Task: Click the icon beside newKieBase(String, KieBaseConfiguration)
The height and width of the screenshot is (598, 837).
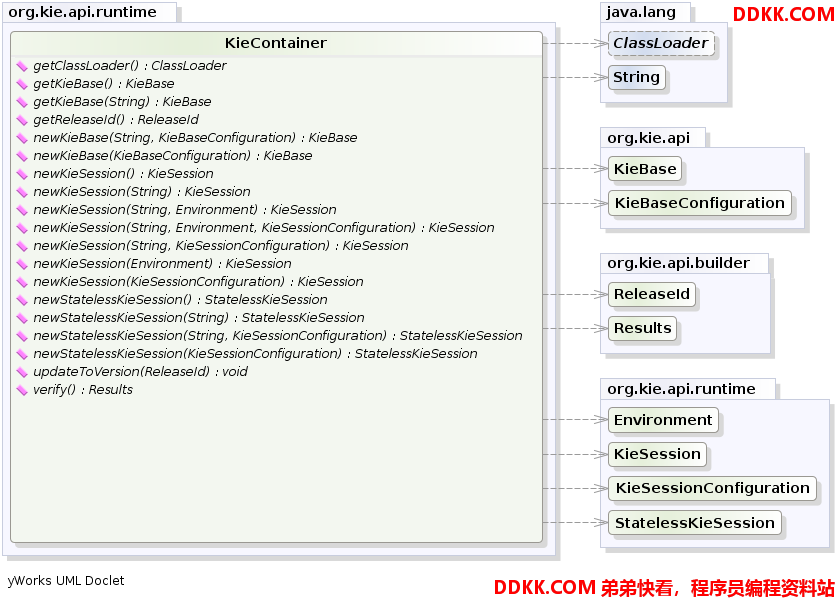Action: pyautogui.click(x=22, y=138)
